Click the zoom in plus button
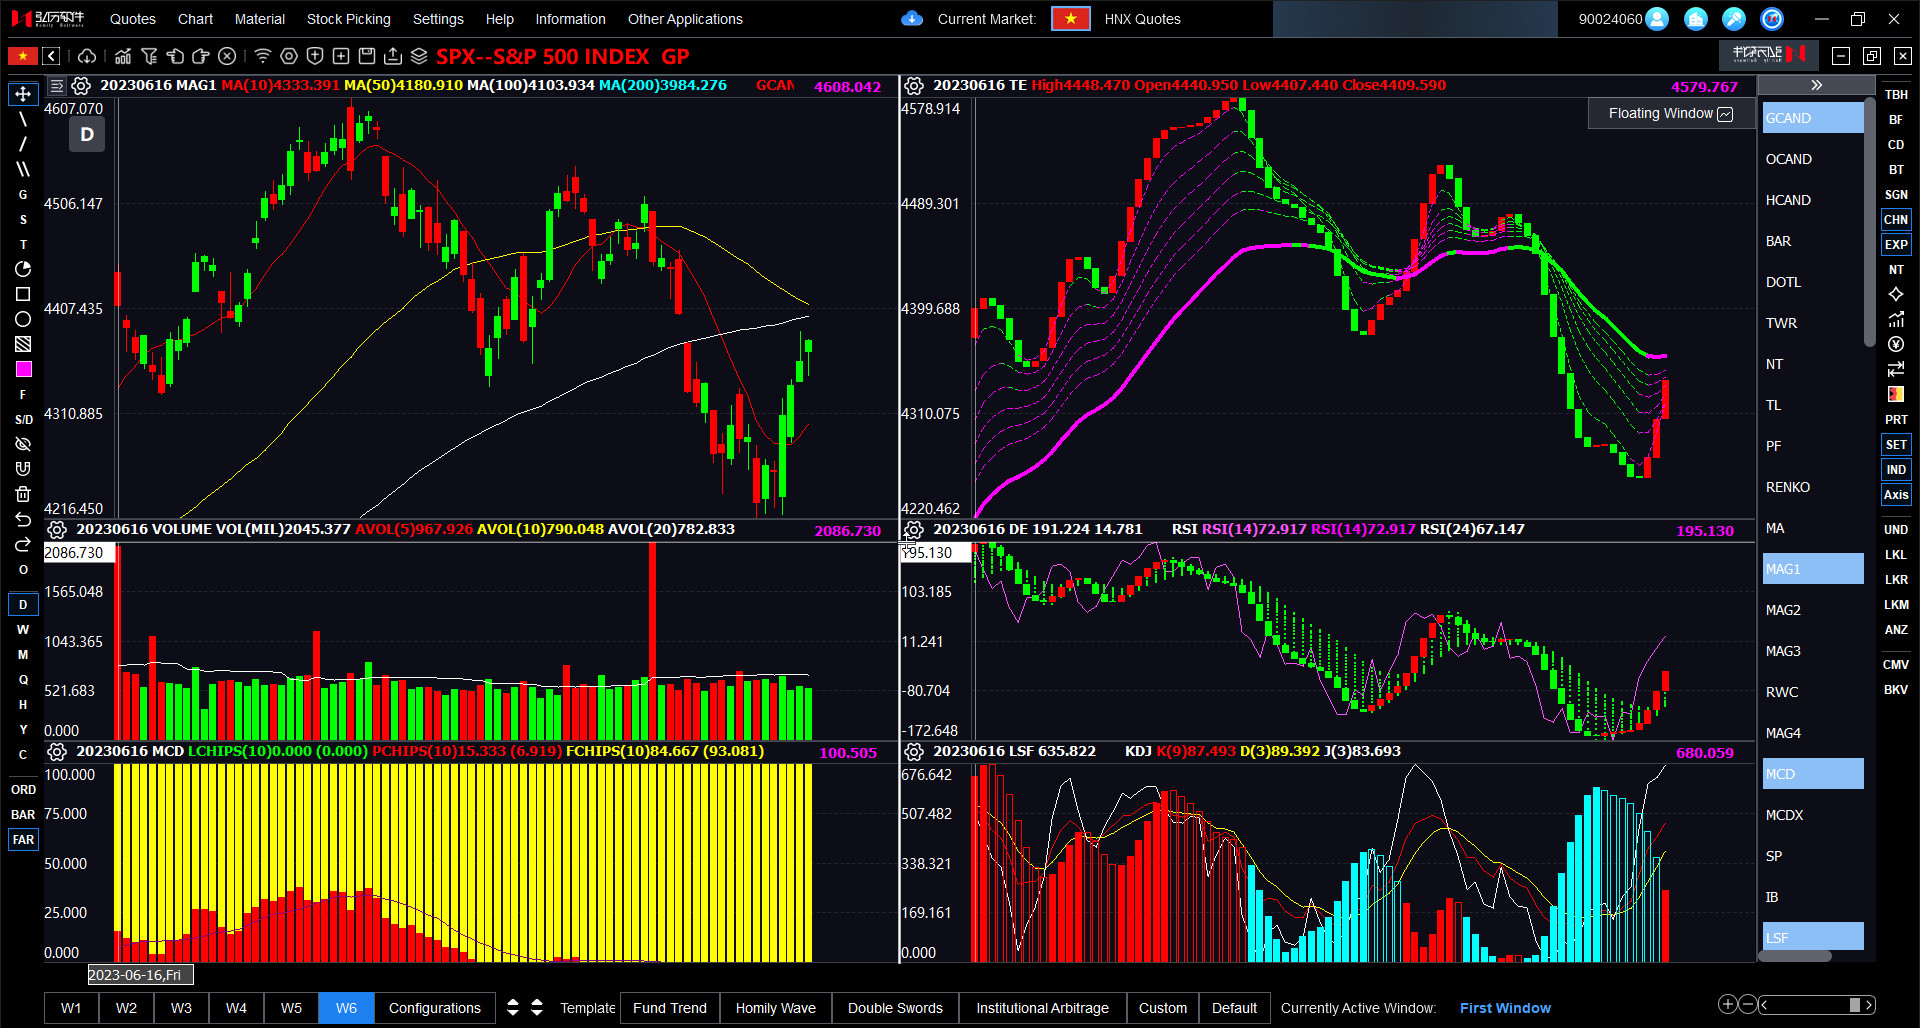Image resolution: width=1920 pixels, height=1028 pixels. [x=1727, y=1004]
